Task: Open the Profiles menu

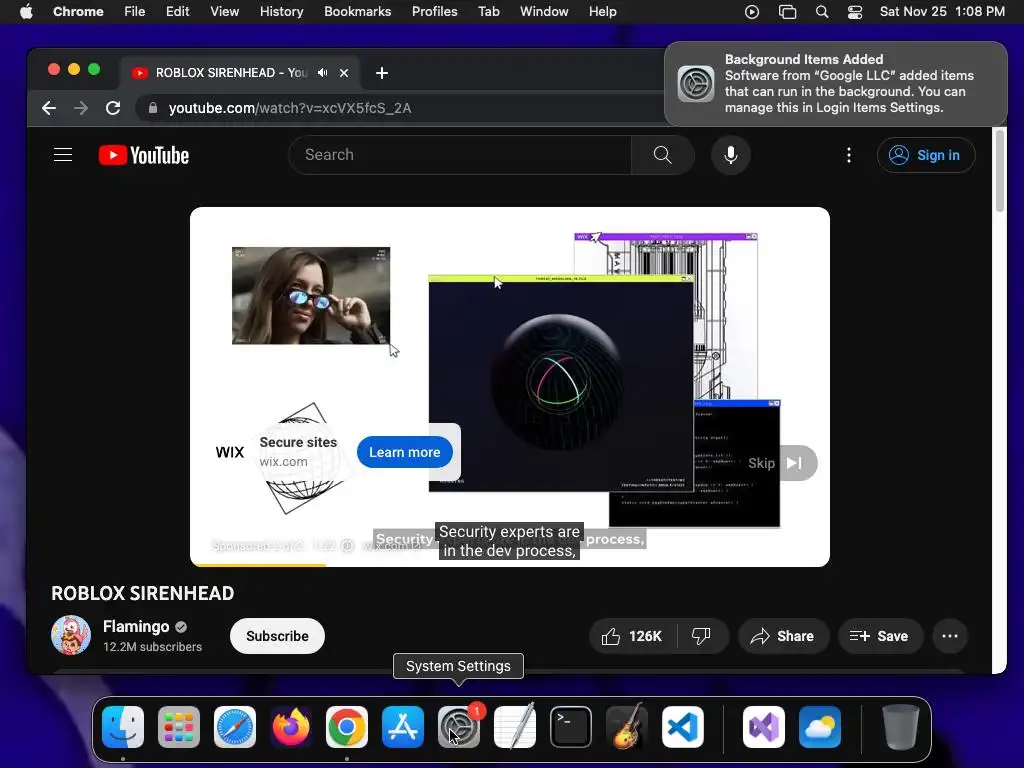Action: [434, 12]
